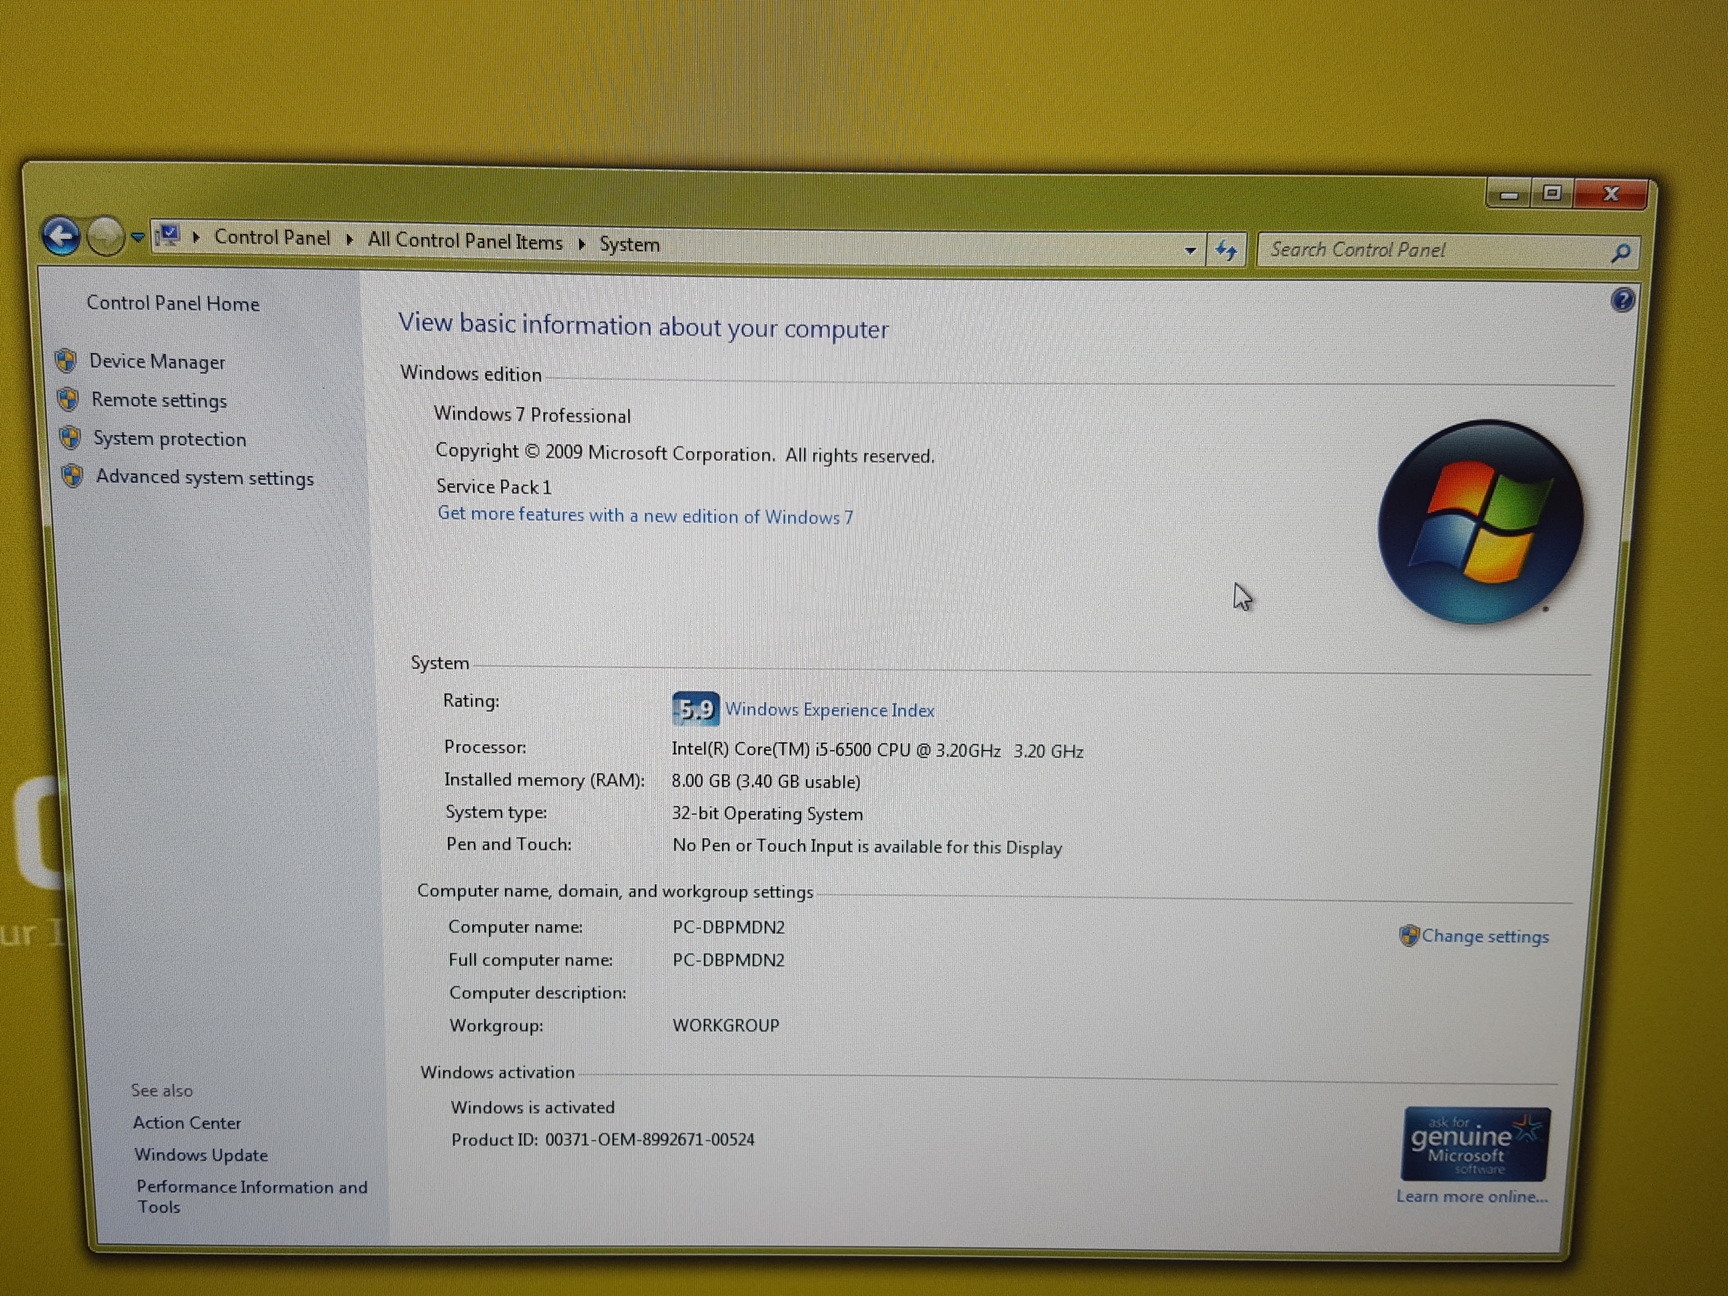Click Get more features with a new edition link
This screenshot has width=1728, height=1296.
point(645,515)
